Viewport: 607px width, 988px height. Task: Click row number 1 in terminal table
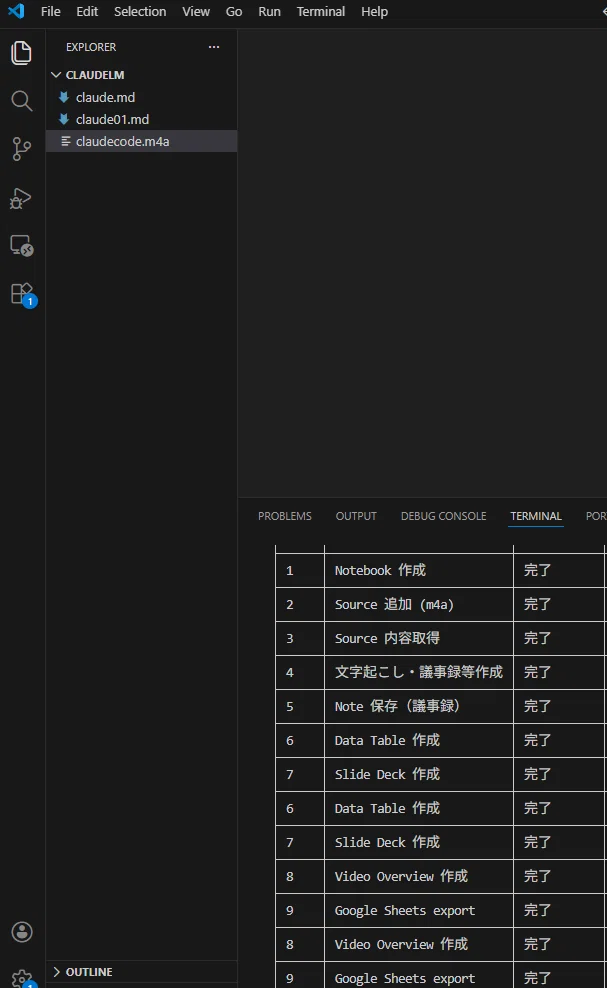290,571
